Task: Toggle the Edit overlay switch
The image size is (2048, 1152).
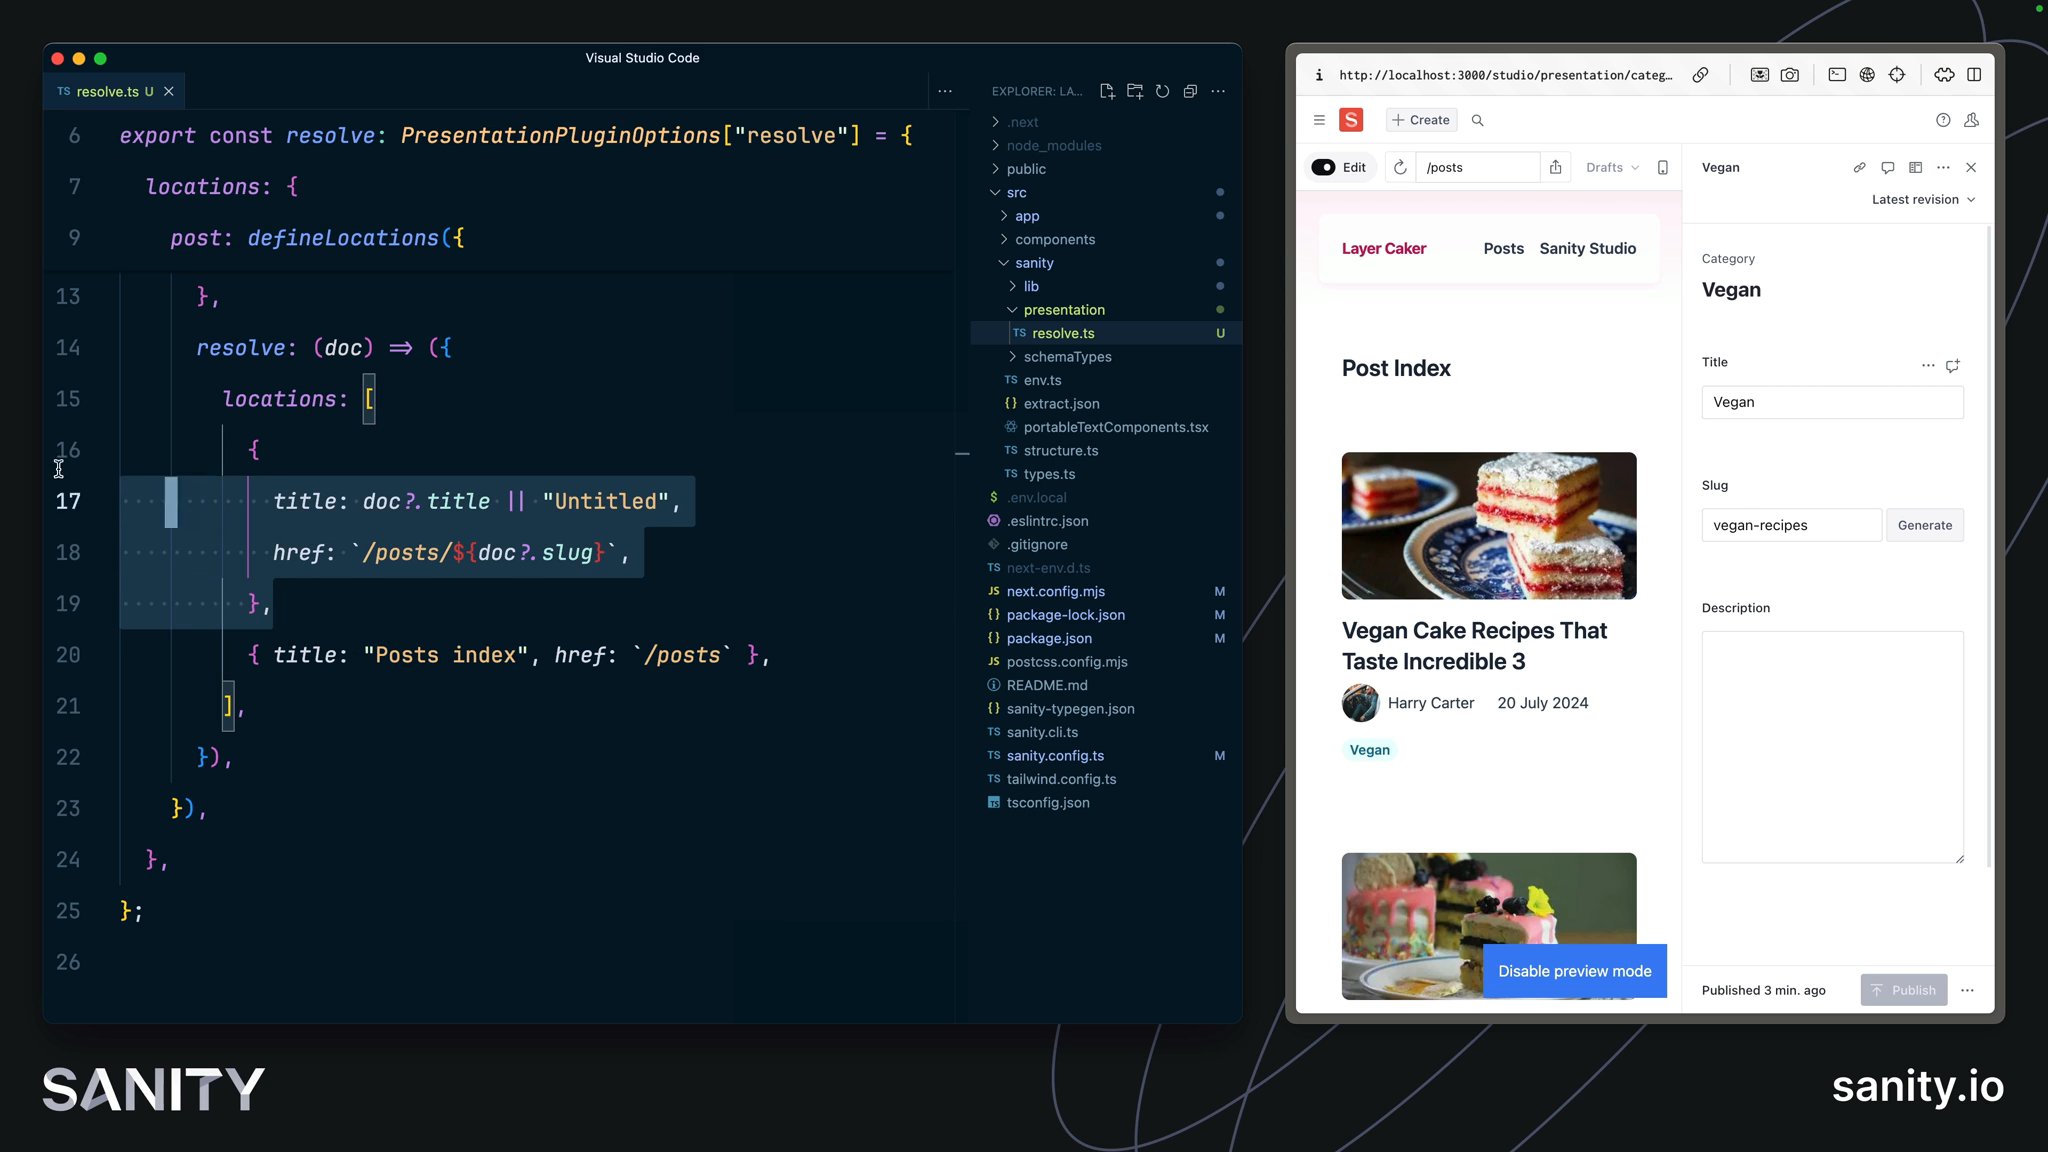Action: pyautogui.click(x=1323, y=167)
